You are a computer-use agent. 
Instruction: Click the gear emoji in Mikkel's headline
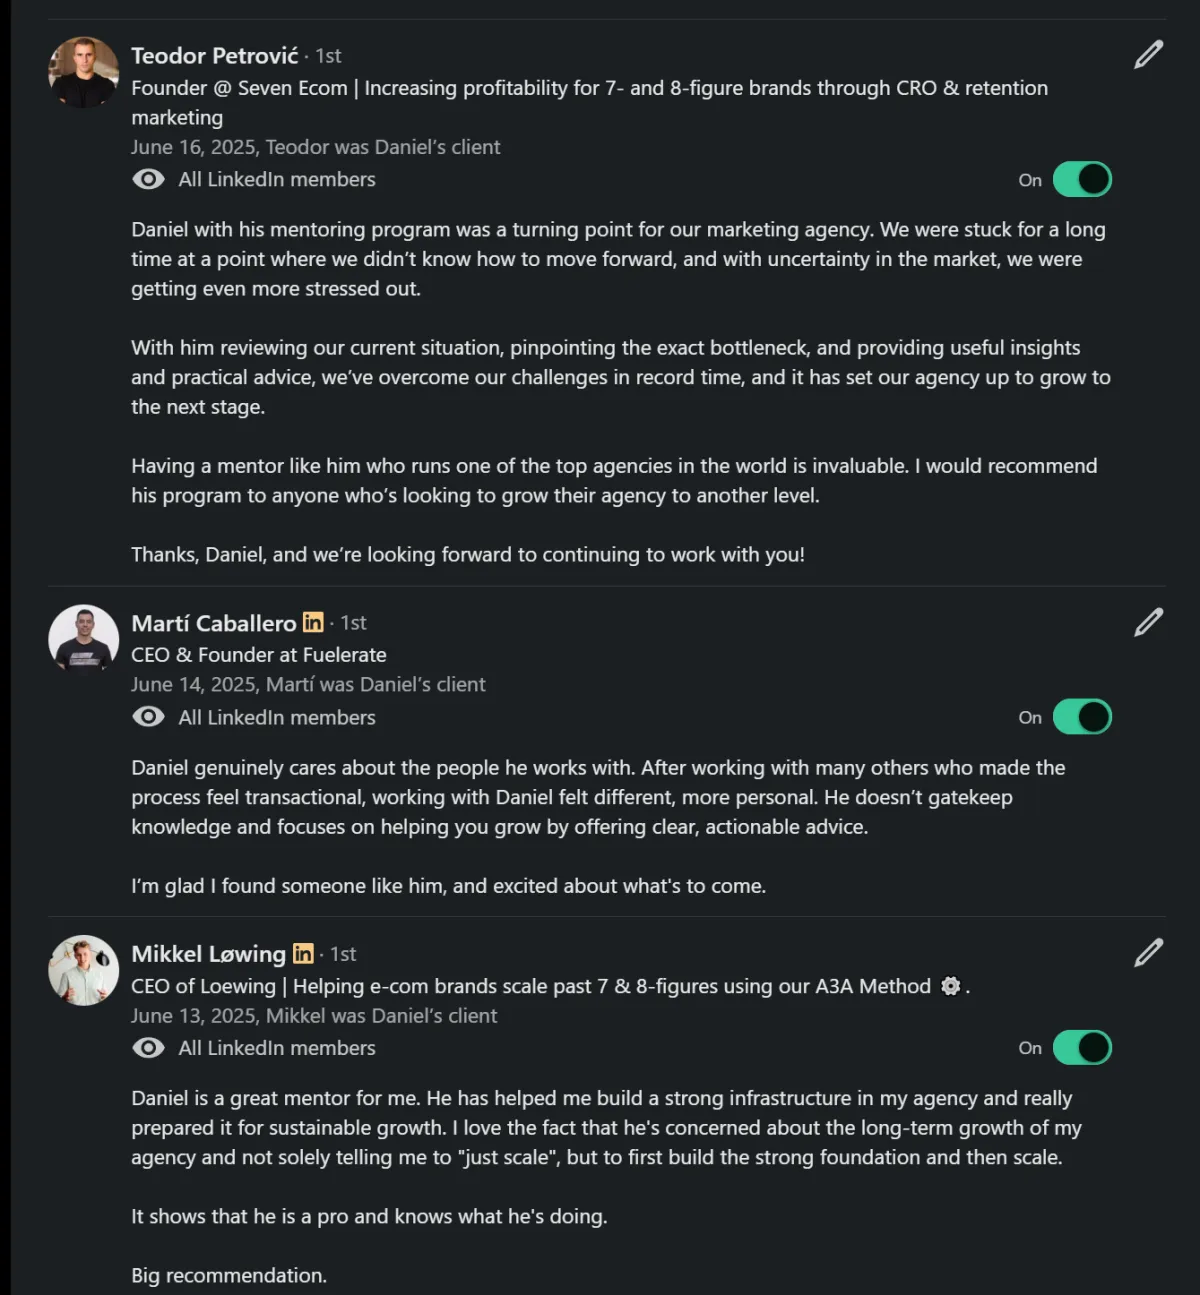pos(950,986)
